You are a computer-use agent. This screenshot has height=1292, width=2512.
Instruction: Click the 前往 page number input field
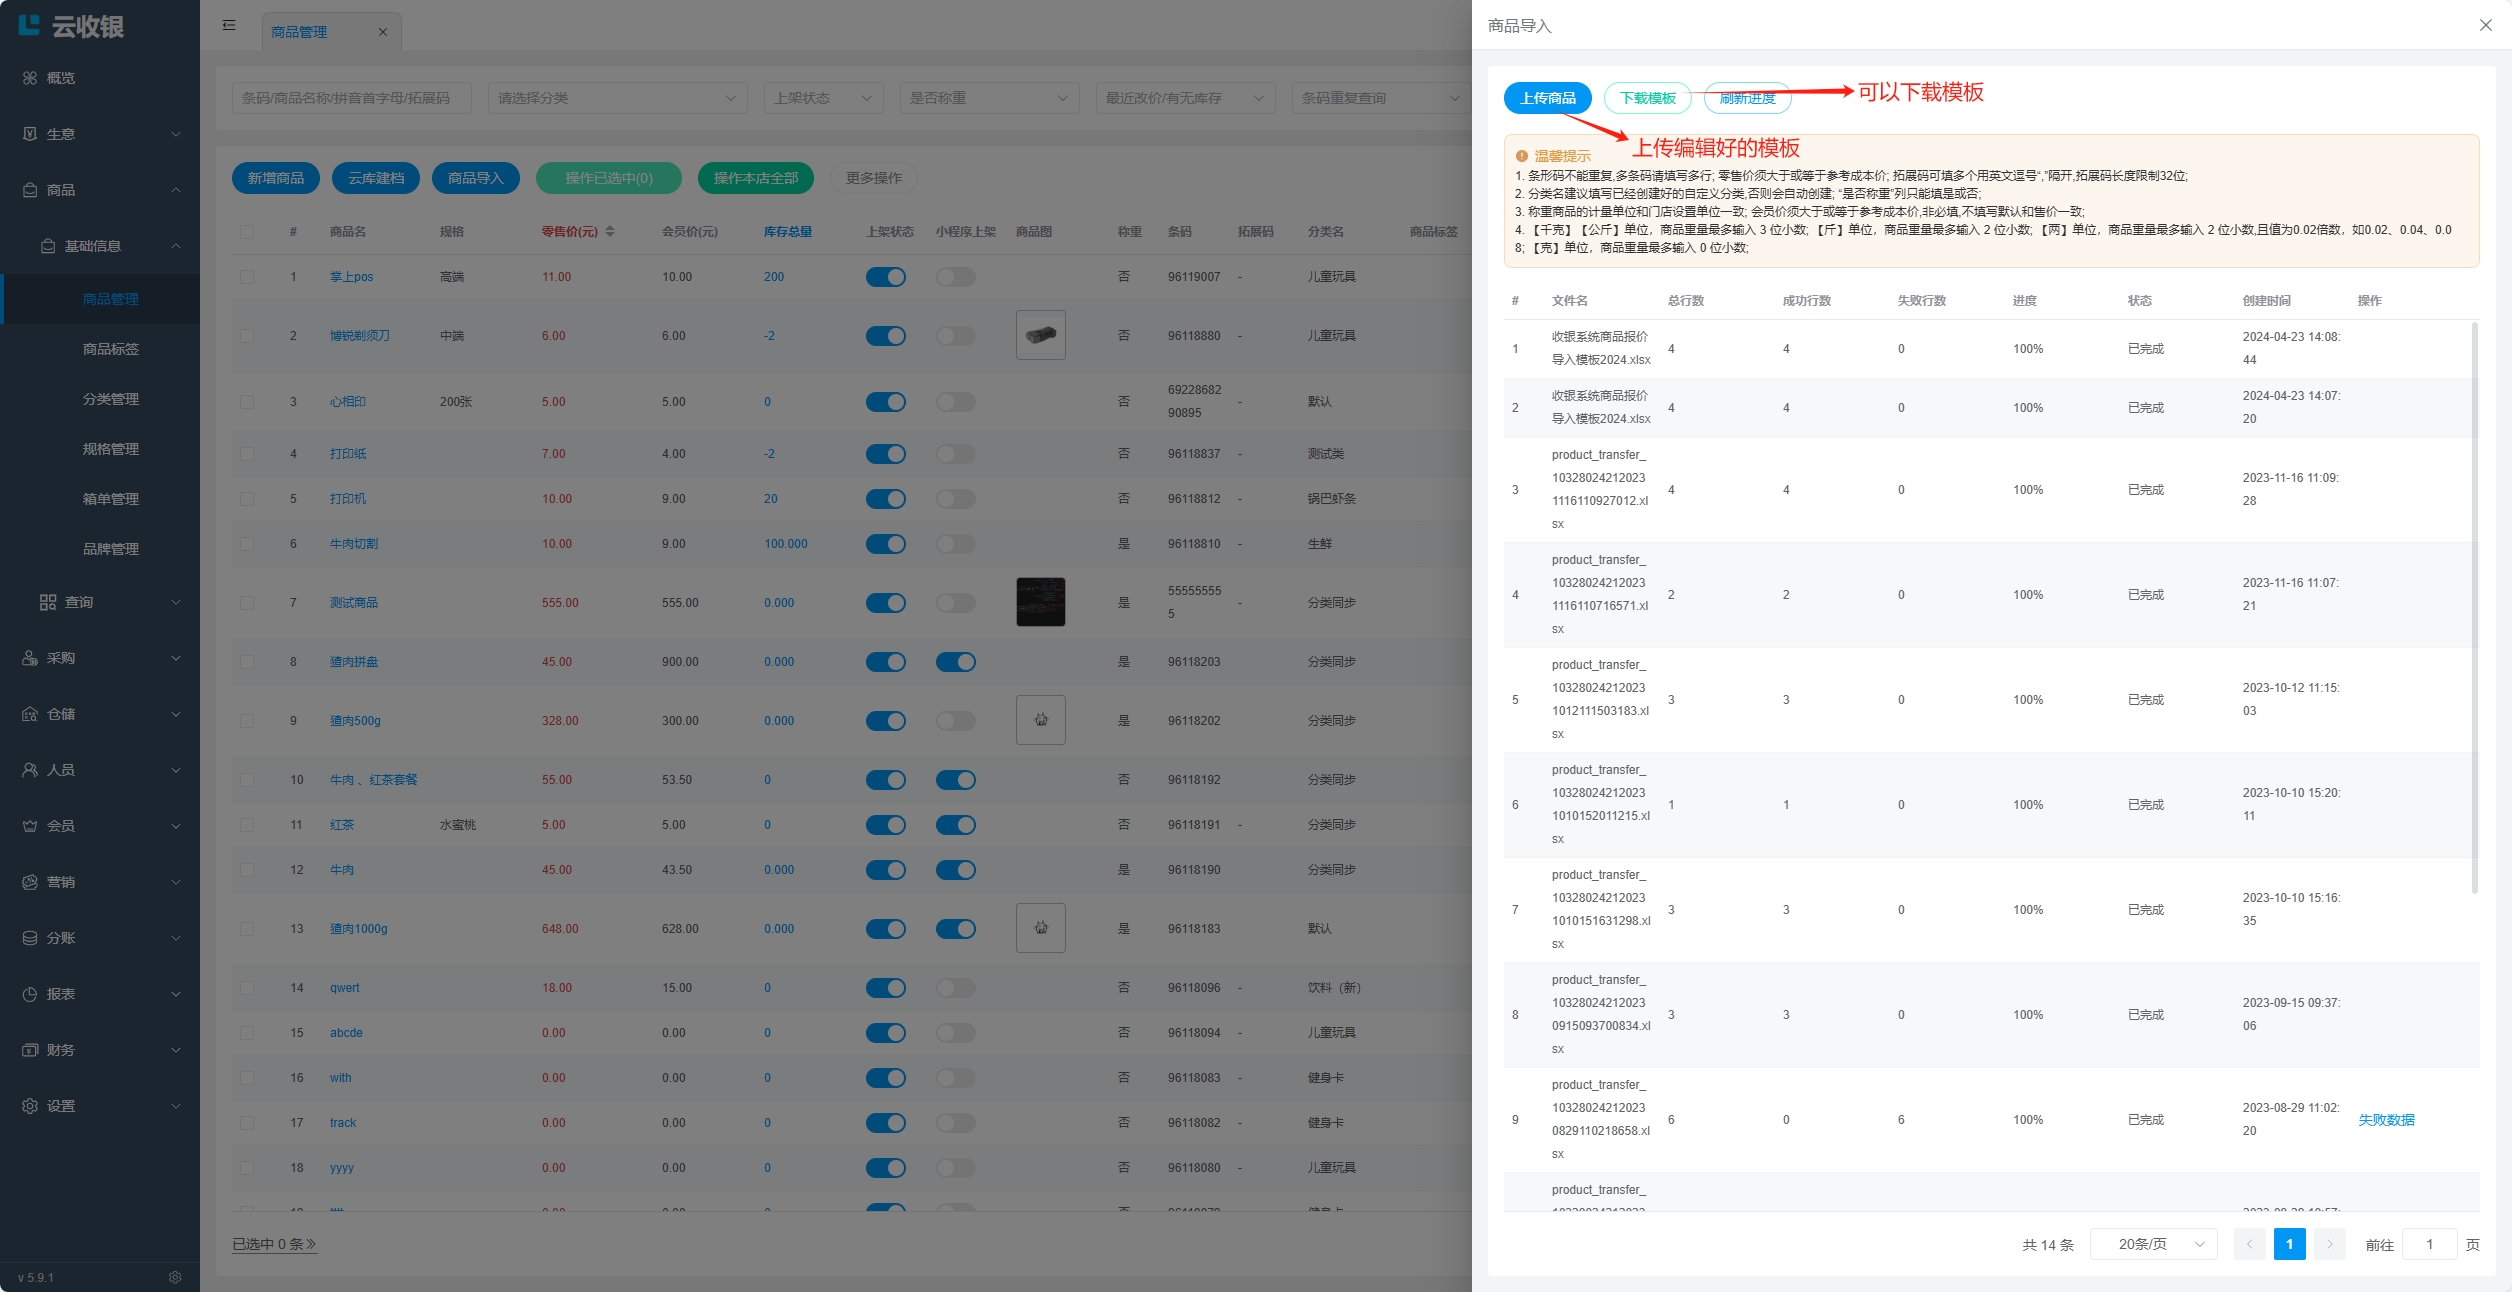[x=2428, y=1244]
